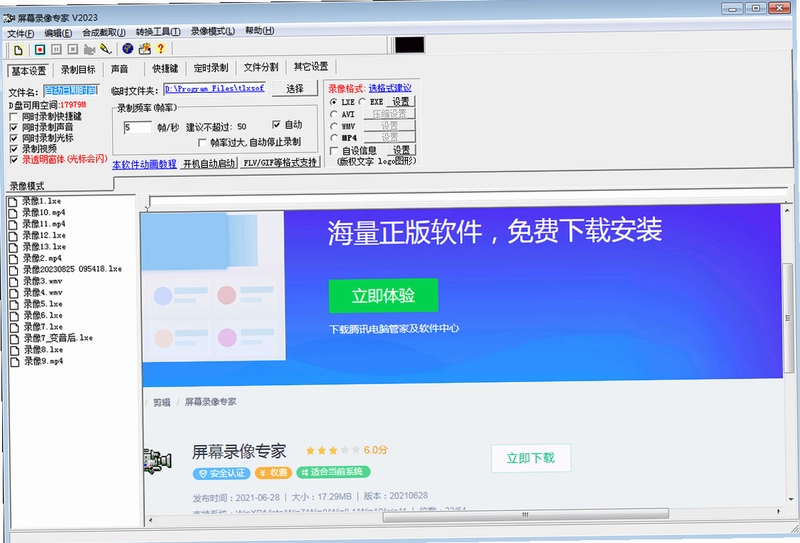This screenshot has width=800, height=543.
Task: Start recording with the red record icon
Action: [40, 50]
